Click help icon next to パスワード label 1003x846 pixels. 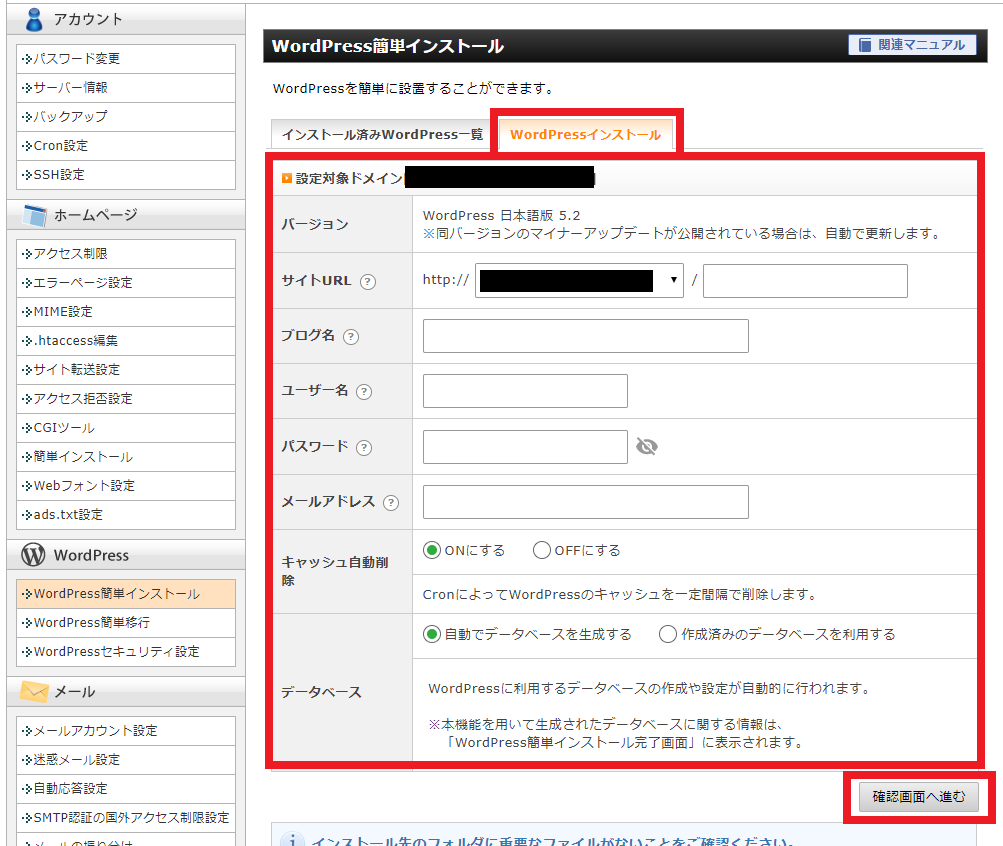pyautogui.click(x=364, y=448)
